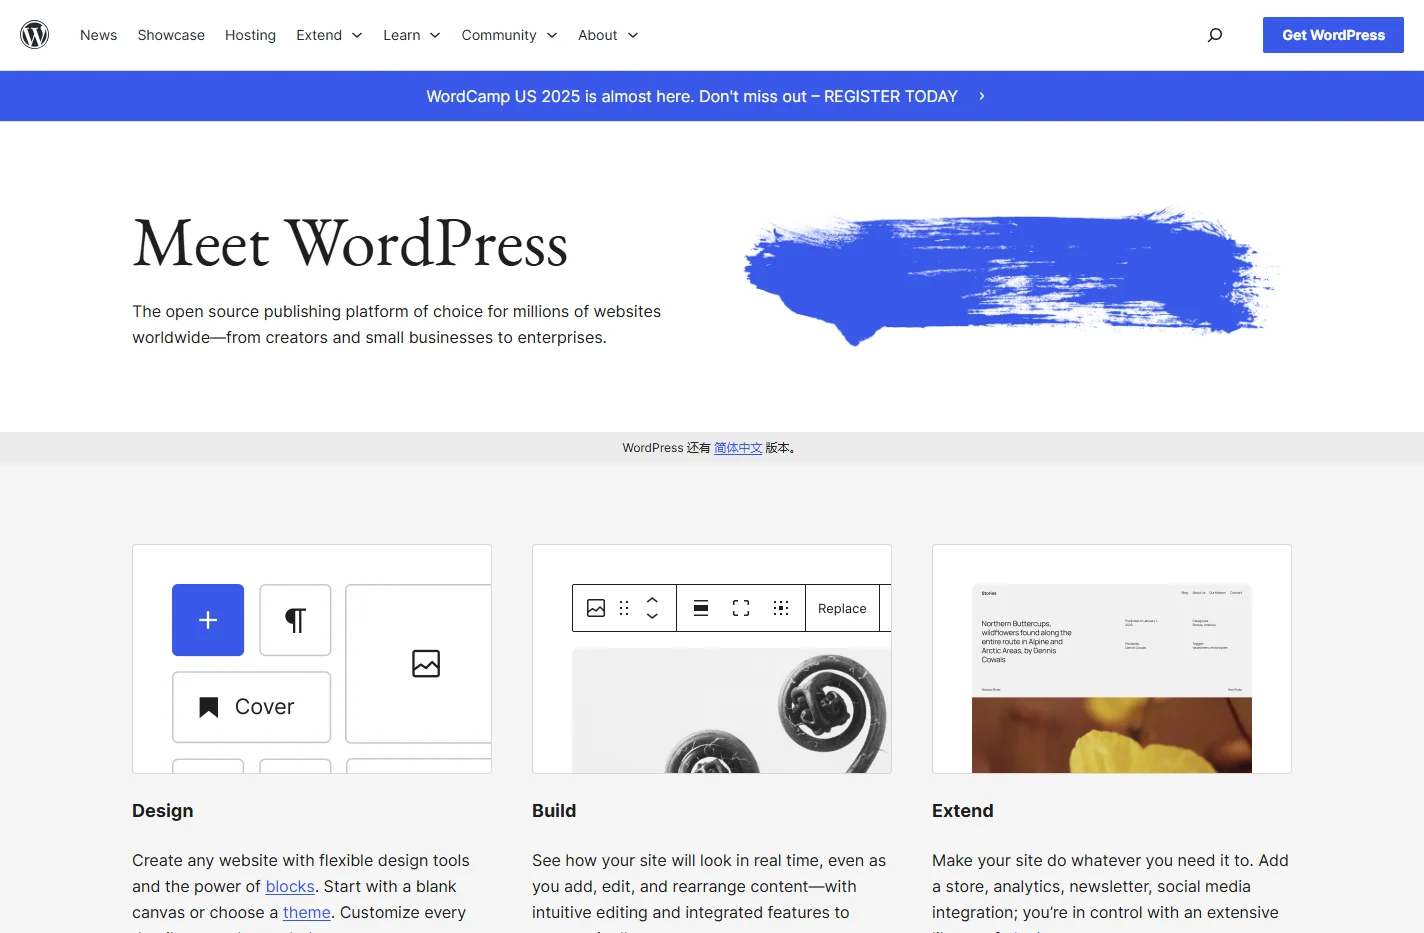The width and height of the screenshot is (1424, 933).
Task: Expand the Learn menu chevron
Action: tap(435, 35)
